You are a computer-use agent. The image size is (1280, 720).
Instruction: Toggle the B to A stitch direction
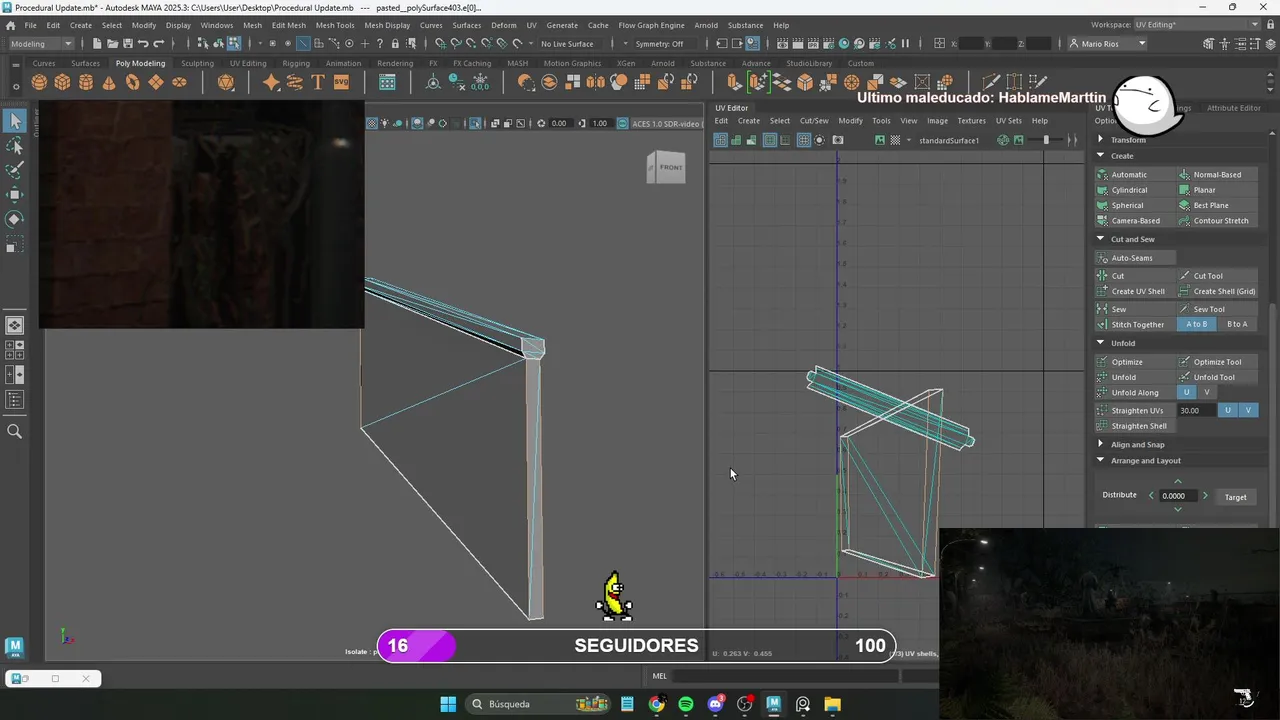point(1237,324)
